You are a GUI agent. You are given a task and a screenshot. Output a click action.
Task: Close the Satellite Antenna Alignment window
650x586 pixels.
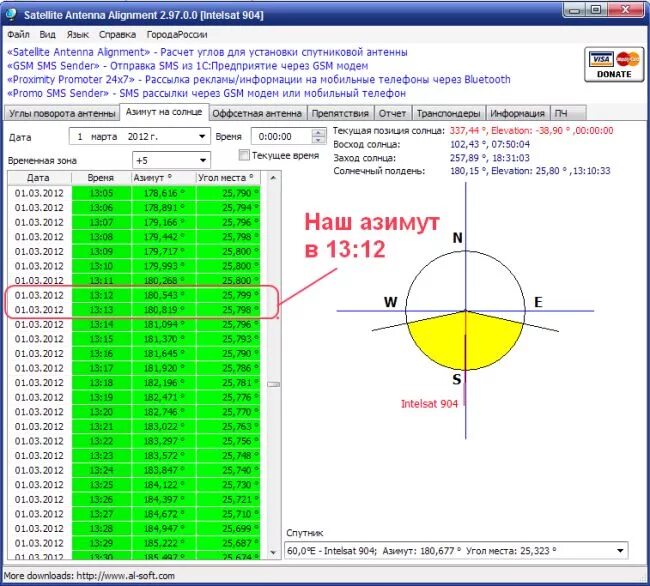tap(625, 10)
